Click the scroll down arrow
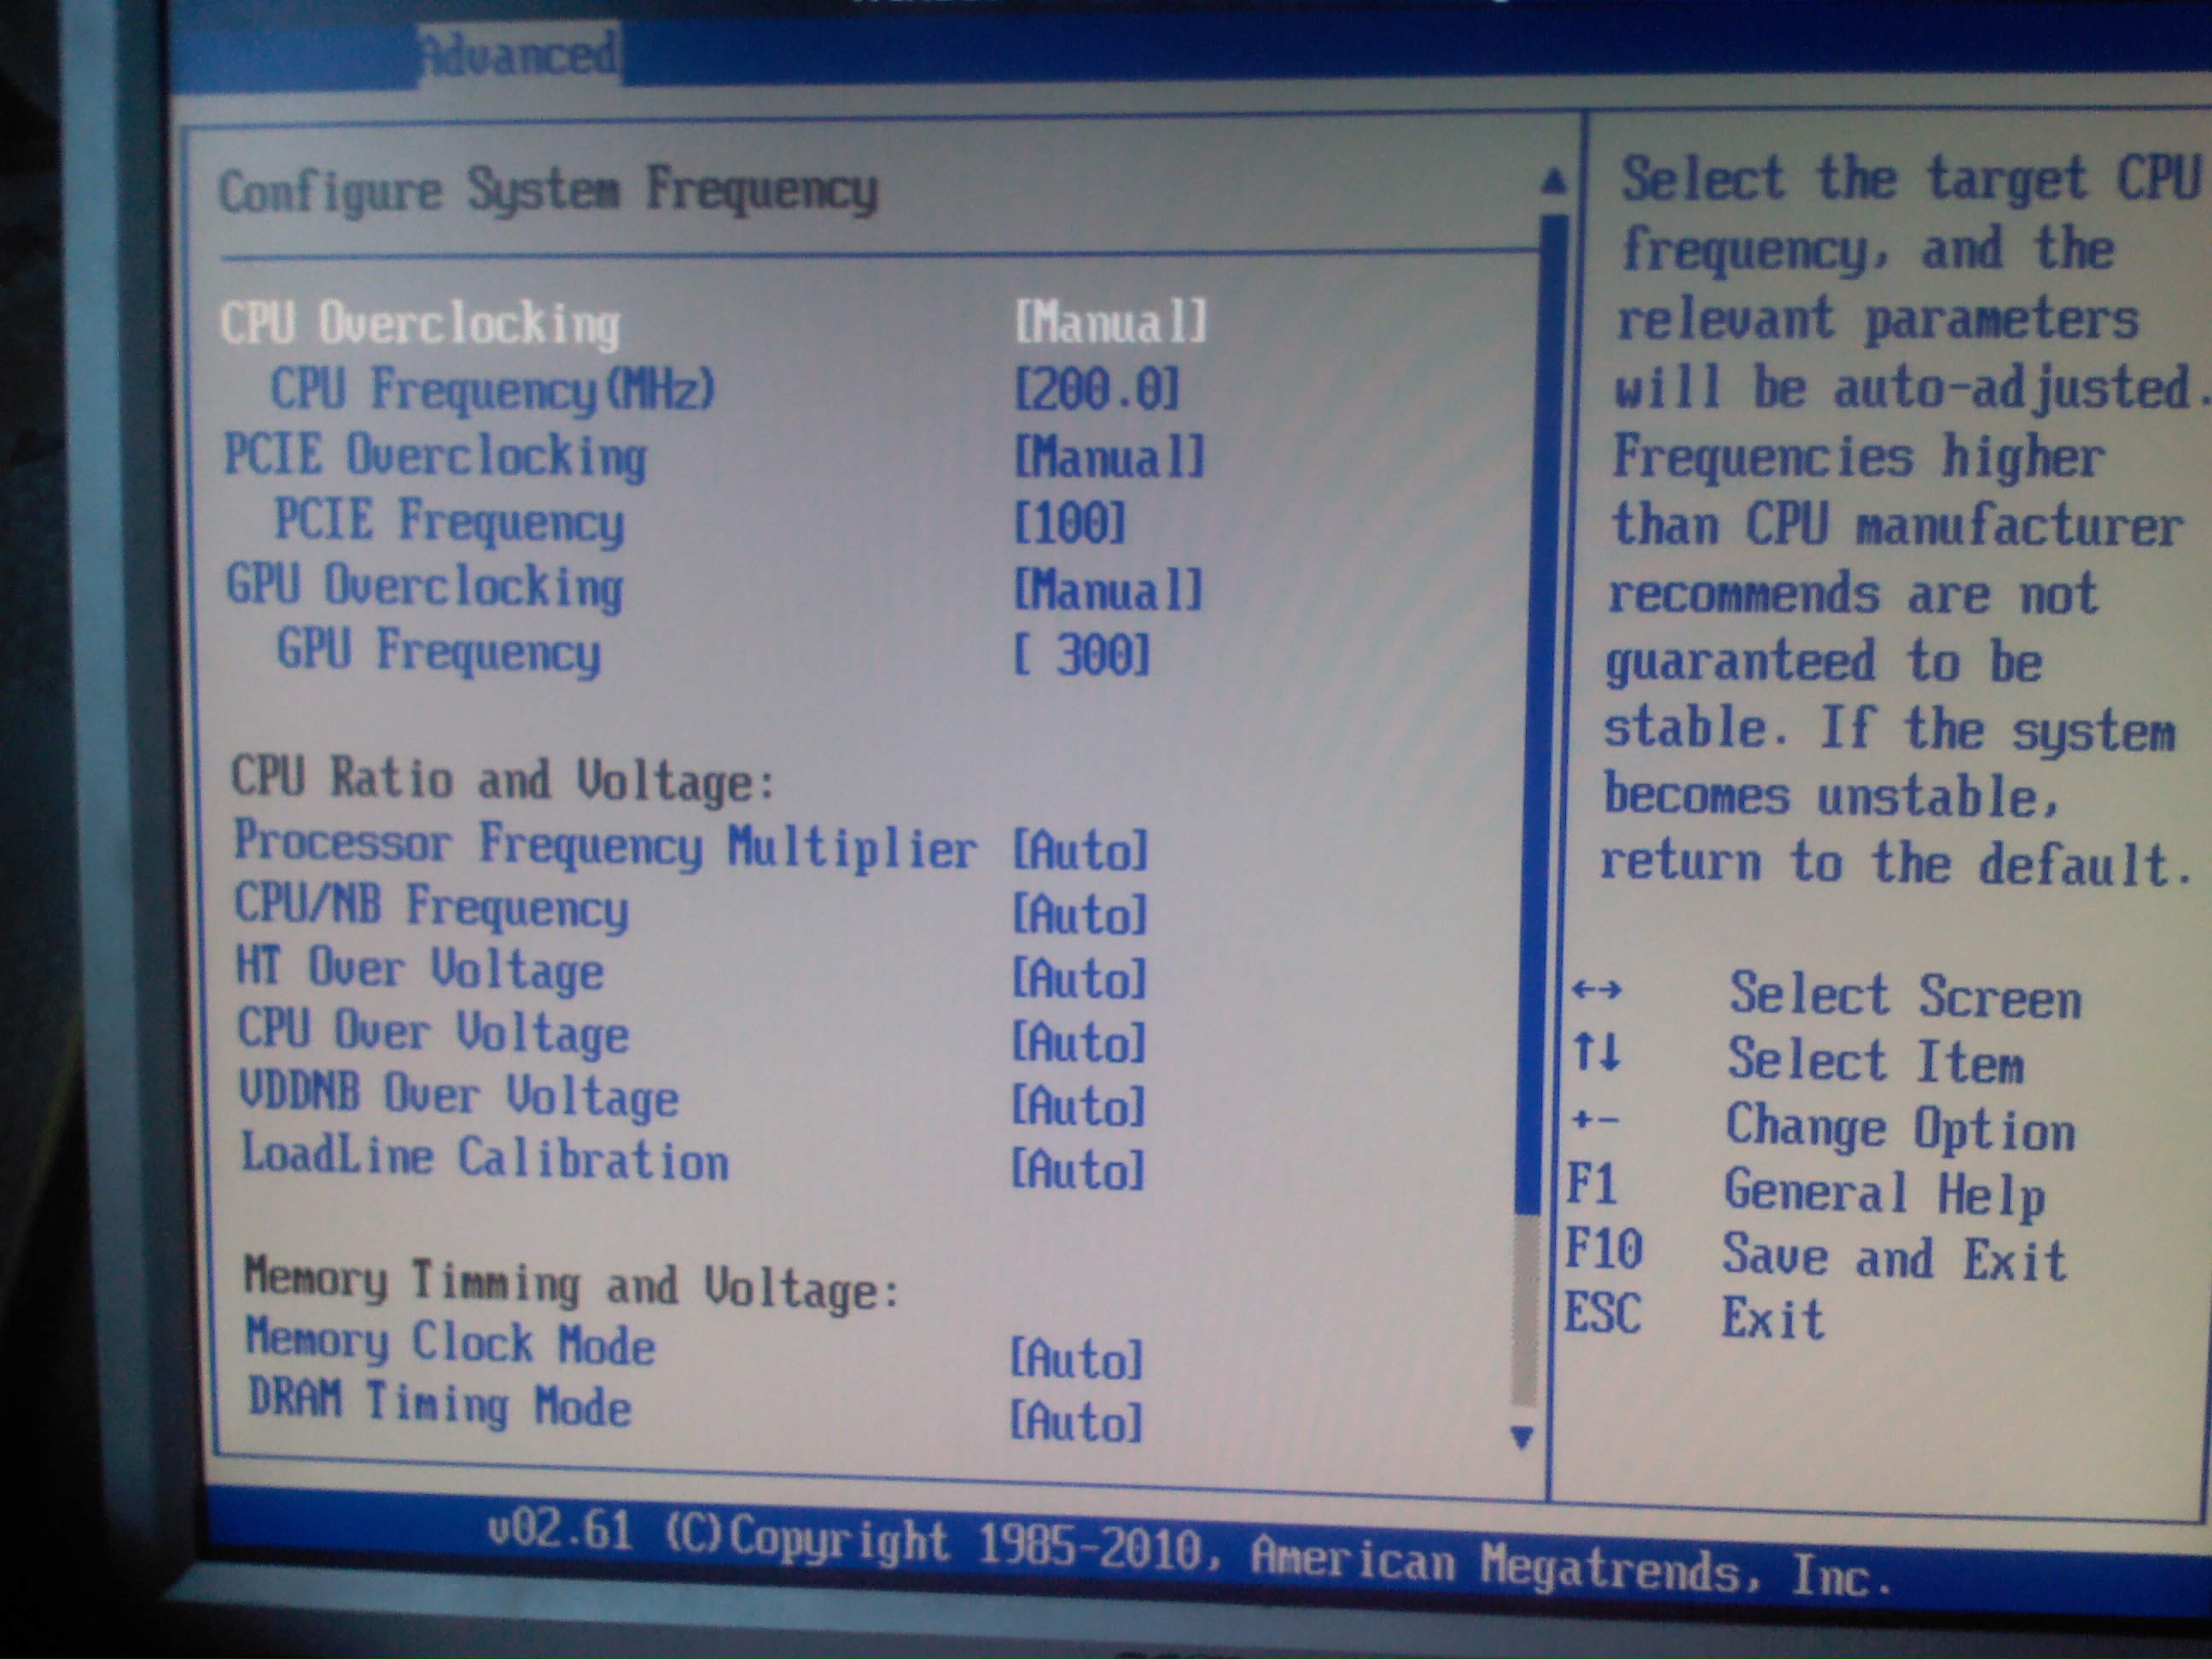The width and height of the screenshot is (2212, 1659). tap(1522, 1438)
